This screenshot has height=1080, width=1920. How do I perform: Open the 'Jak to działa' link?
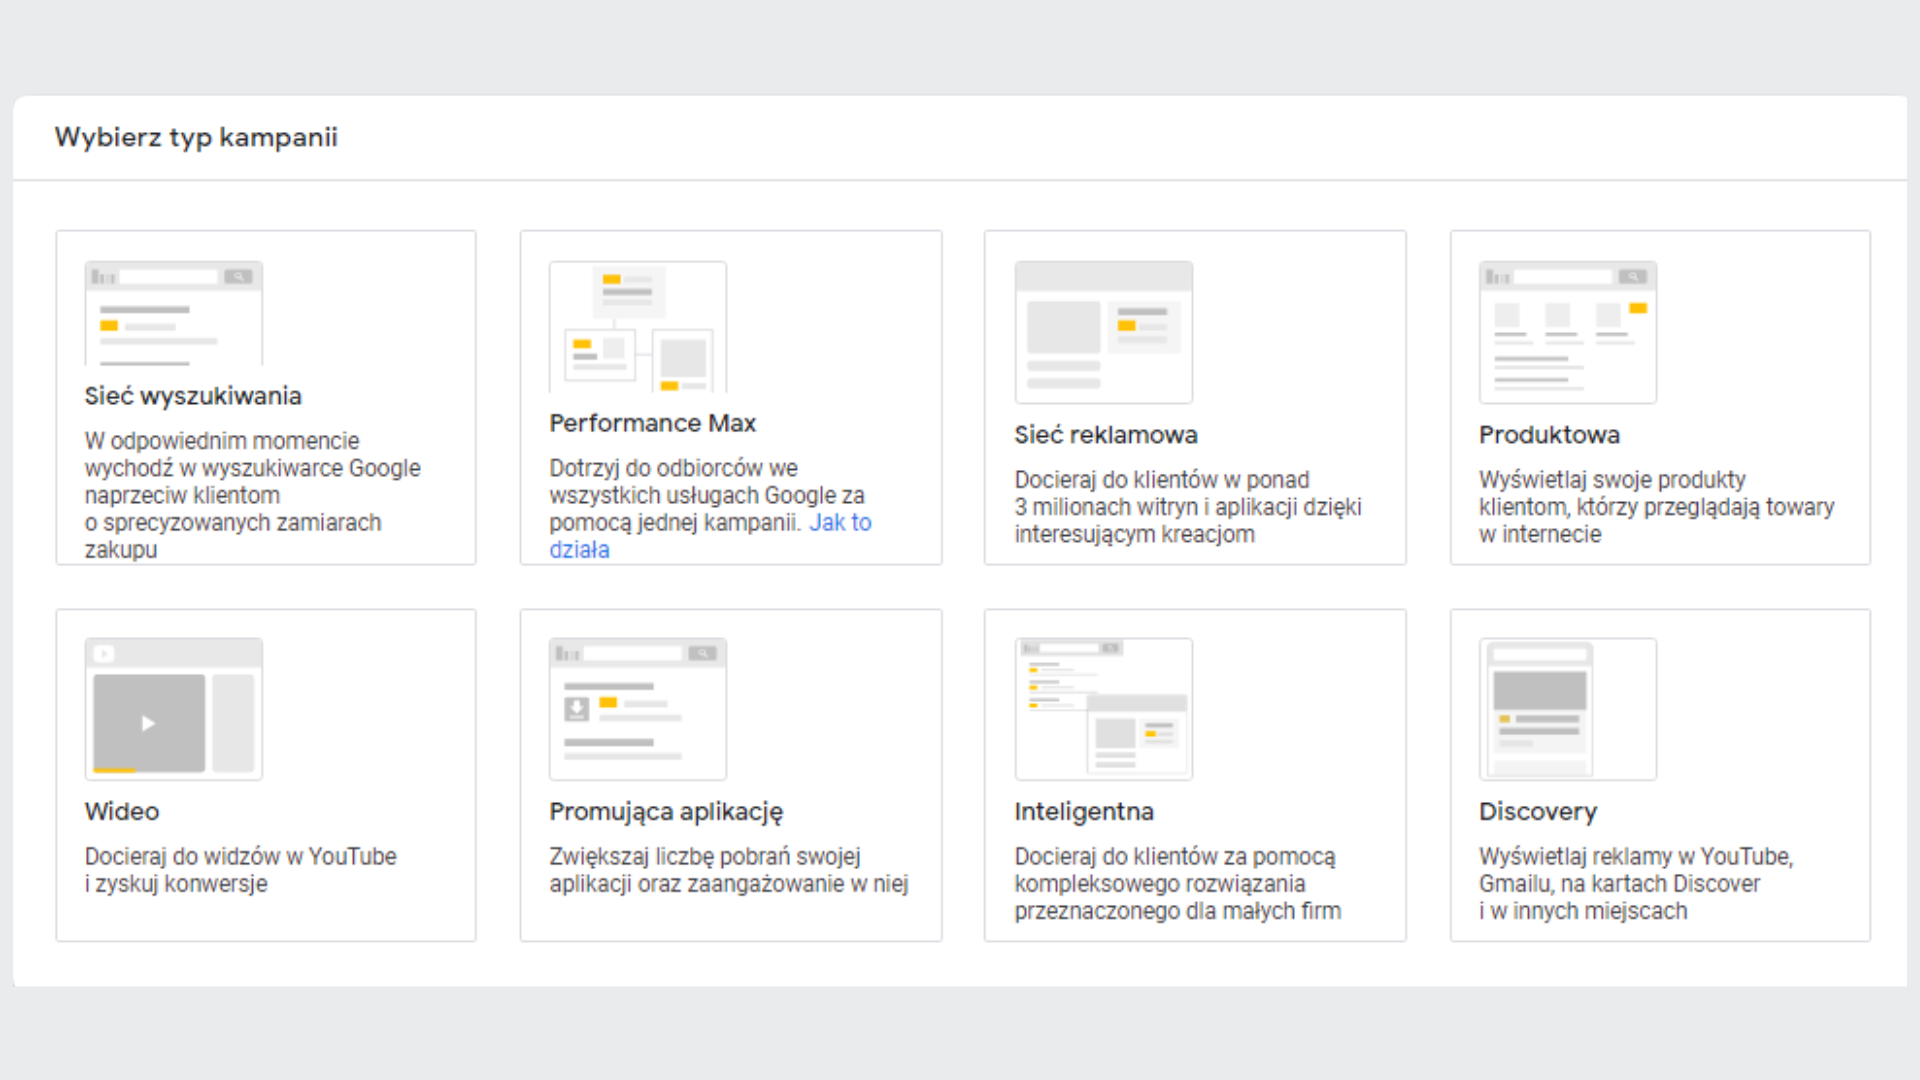(x=840, y=523)
